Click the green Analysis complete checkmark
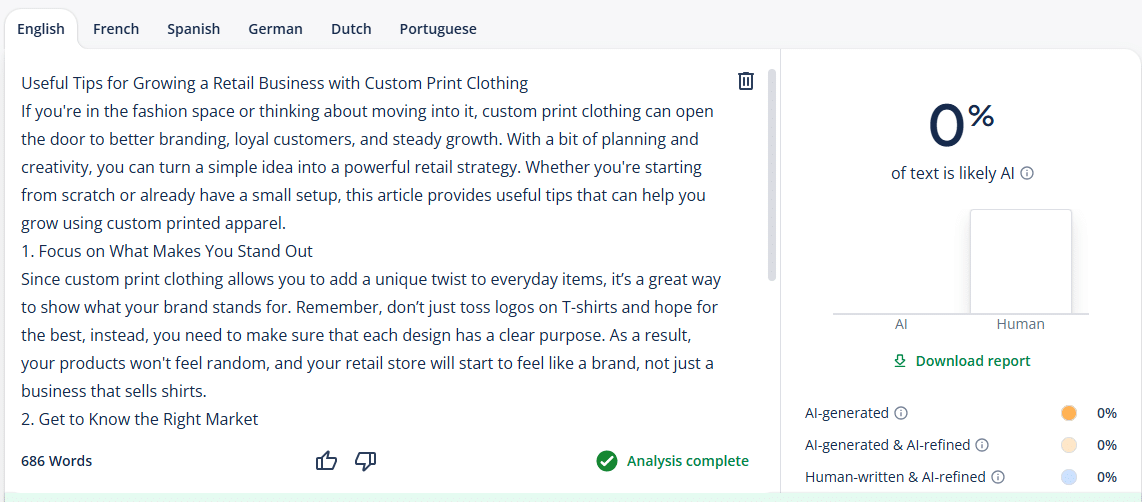1142x502 pixels. pos(606,461)
